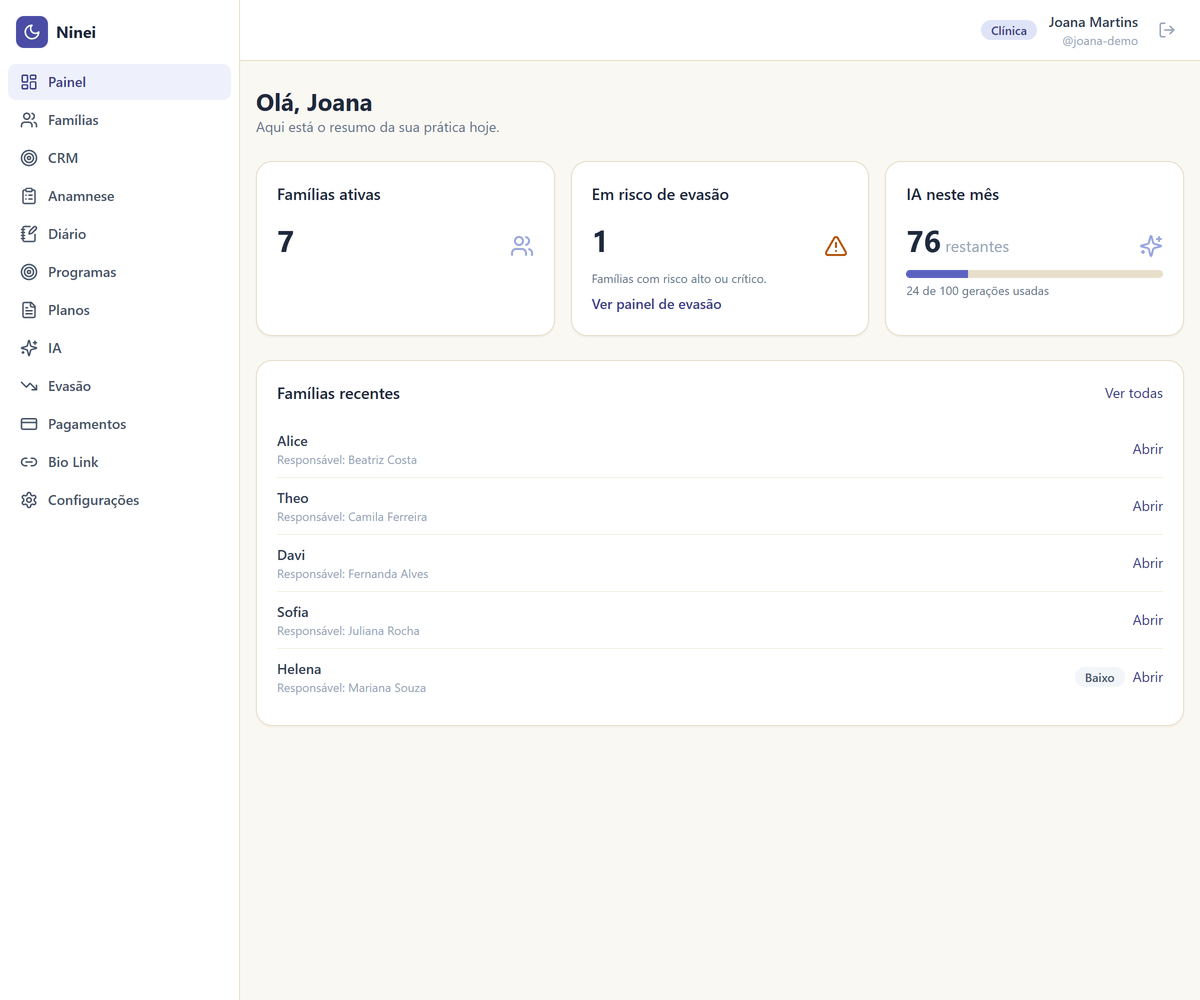Click the name Helena in the list
Viewport: 1200px width, 1000px height.
(299, 669)
